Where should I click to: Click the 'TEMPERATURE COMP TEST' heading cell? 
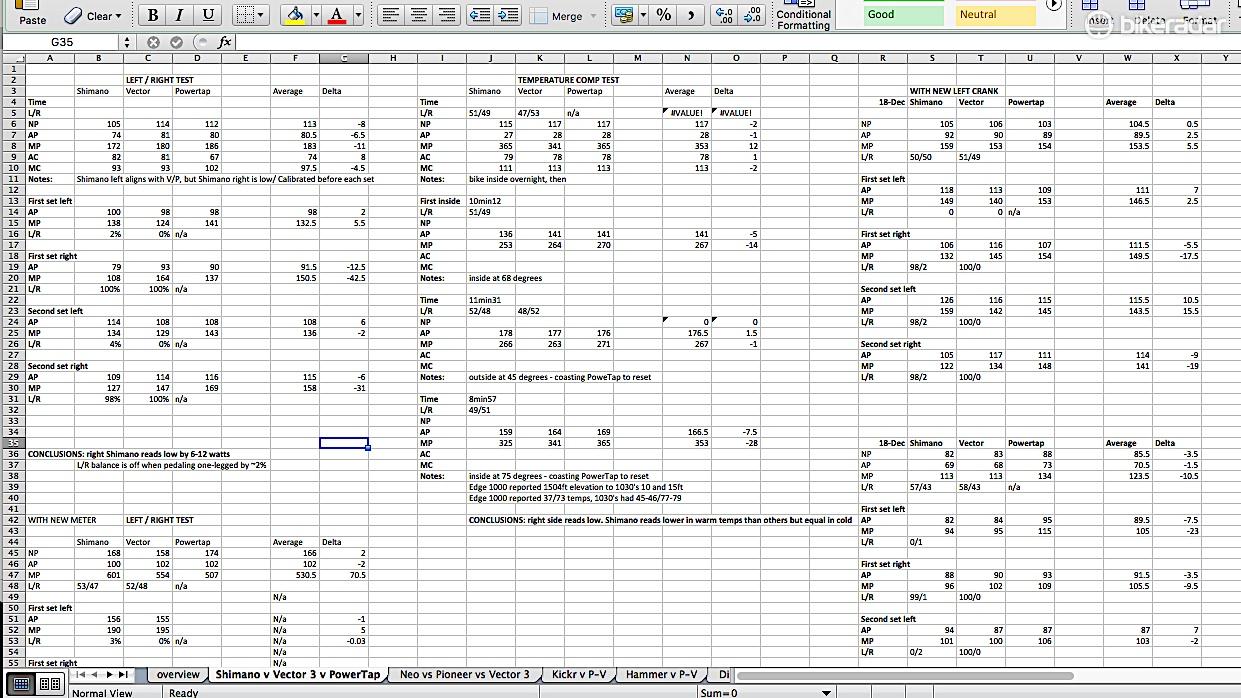(x=568, y=80)
